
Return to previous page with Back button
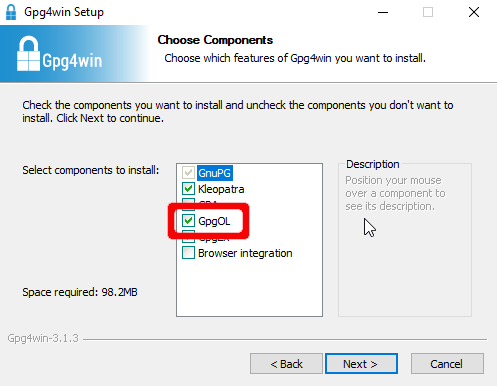click(x=286, y=364)
